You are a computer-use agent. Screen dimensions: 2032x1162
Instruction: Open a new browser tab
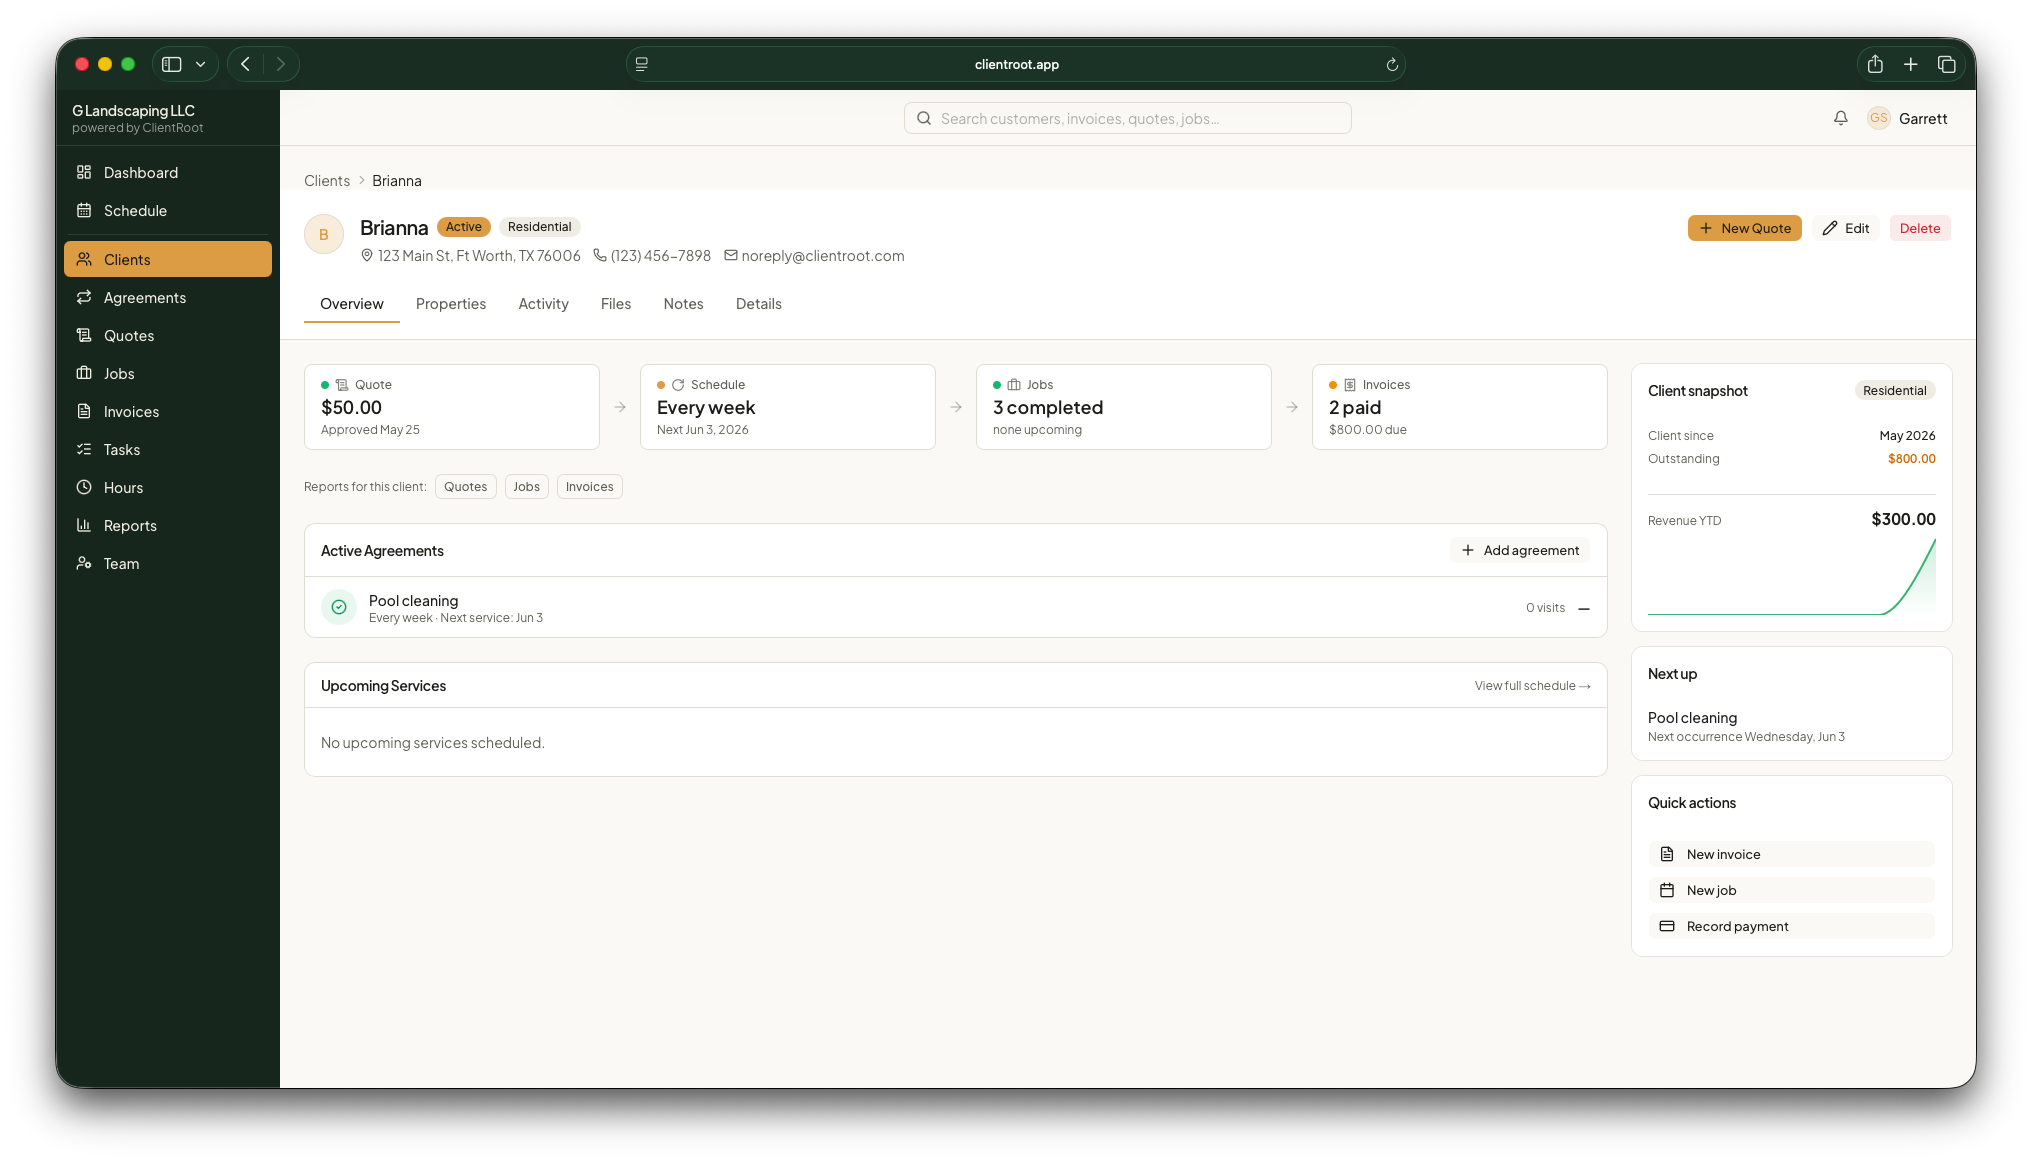(1910, 64)
